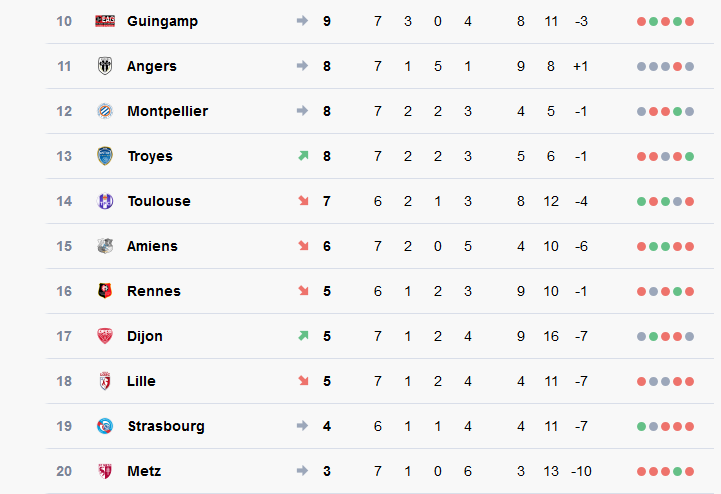Open the Metz team name link
This screenshot has height=494, width=721.
pos(144,471)
